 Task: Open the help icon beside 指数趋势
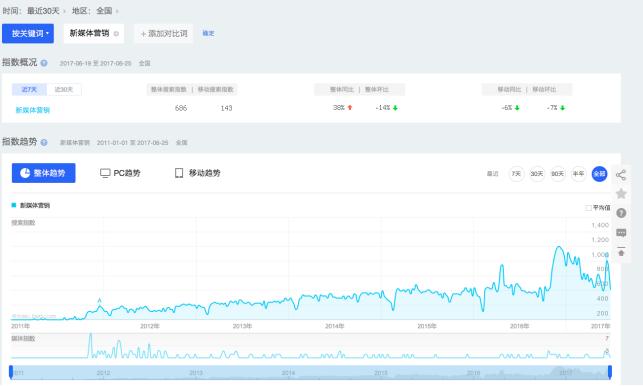(44, 142)
